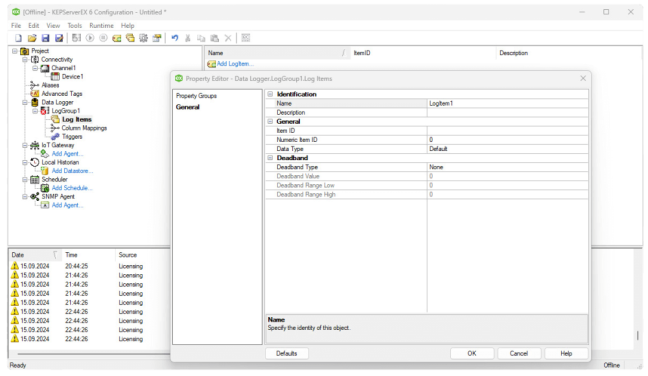
Task: Open the File menu
Action: click(16, 26)
